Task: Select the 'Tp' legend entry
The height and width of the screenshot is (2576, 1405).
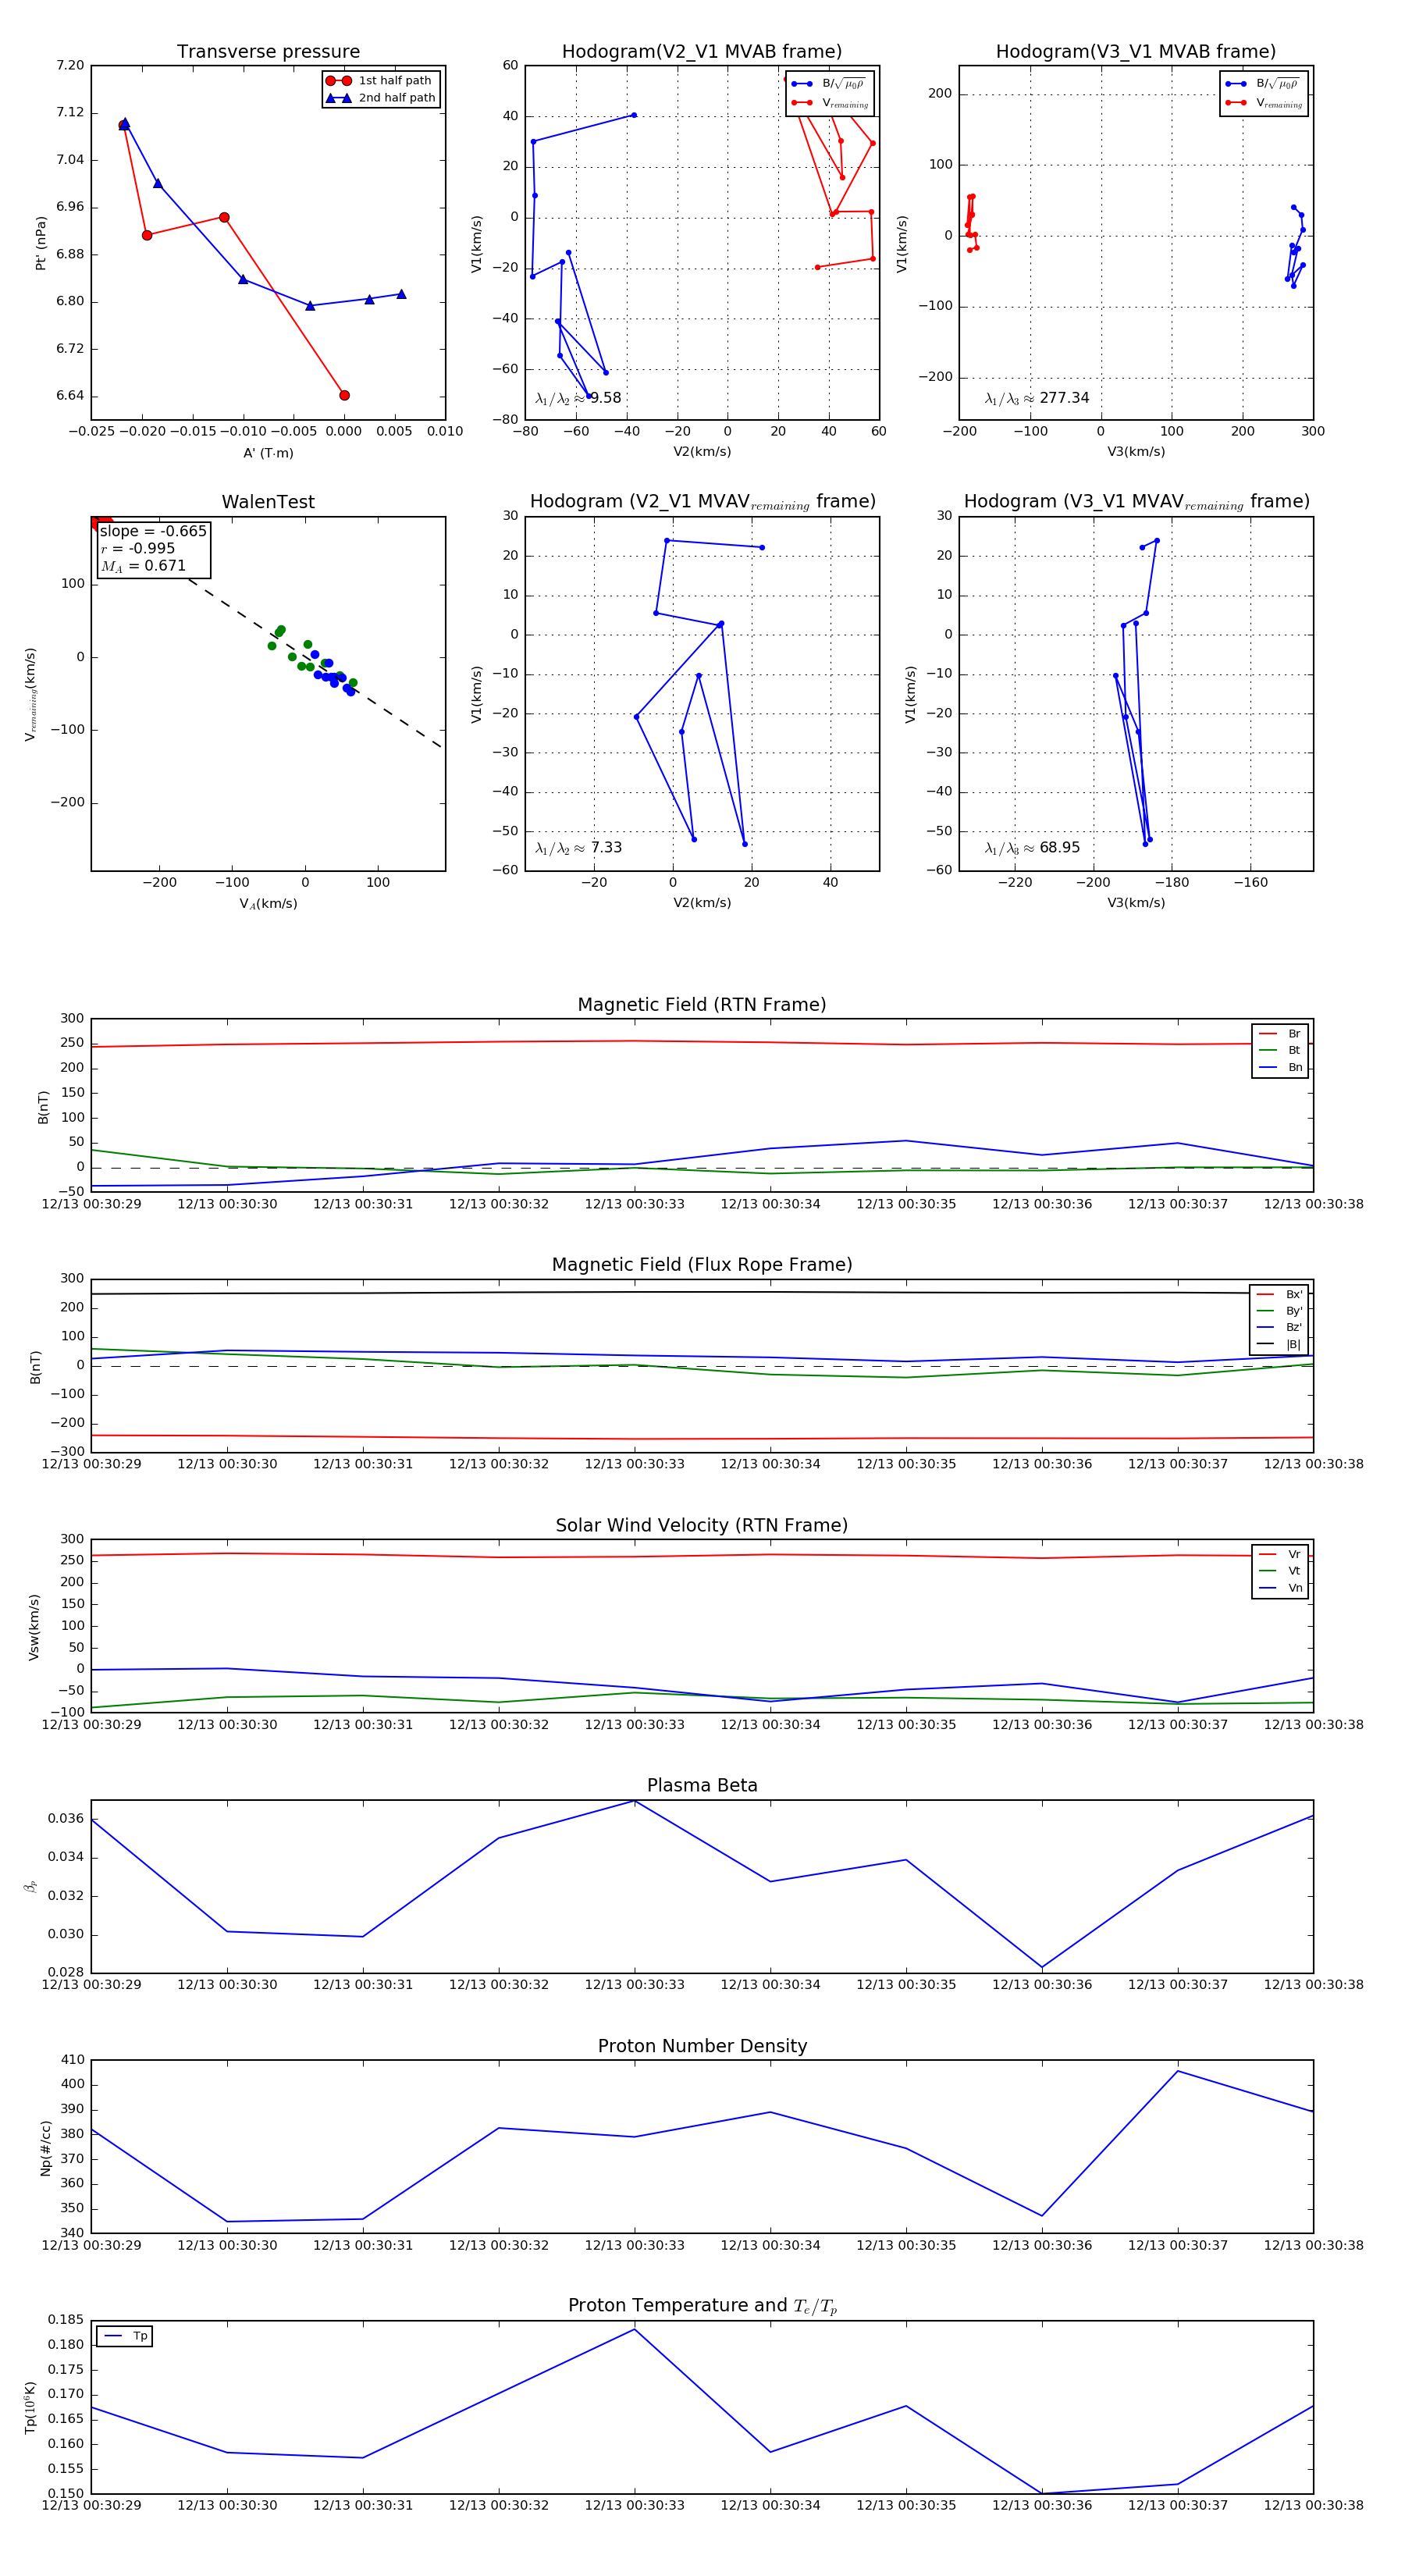Action: click(x=125, y=2336)
